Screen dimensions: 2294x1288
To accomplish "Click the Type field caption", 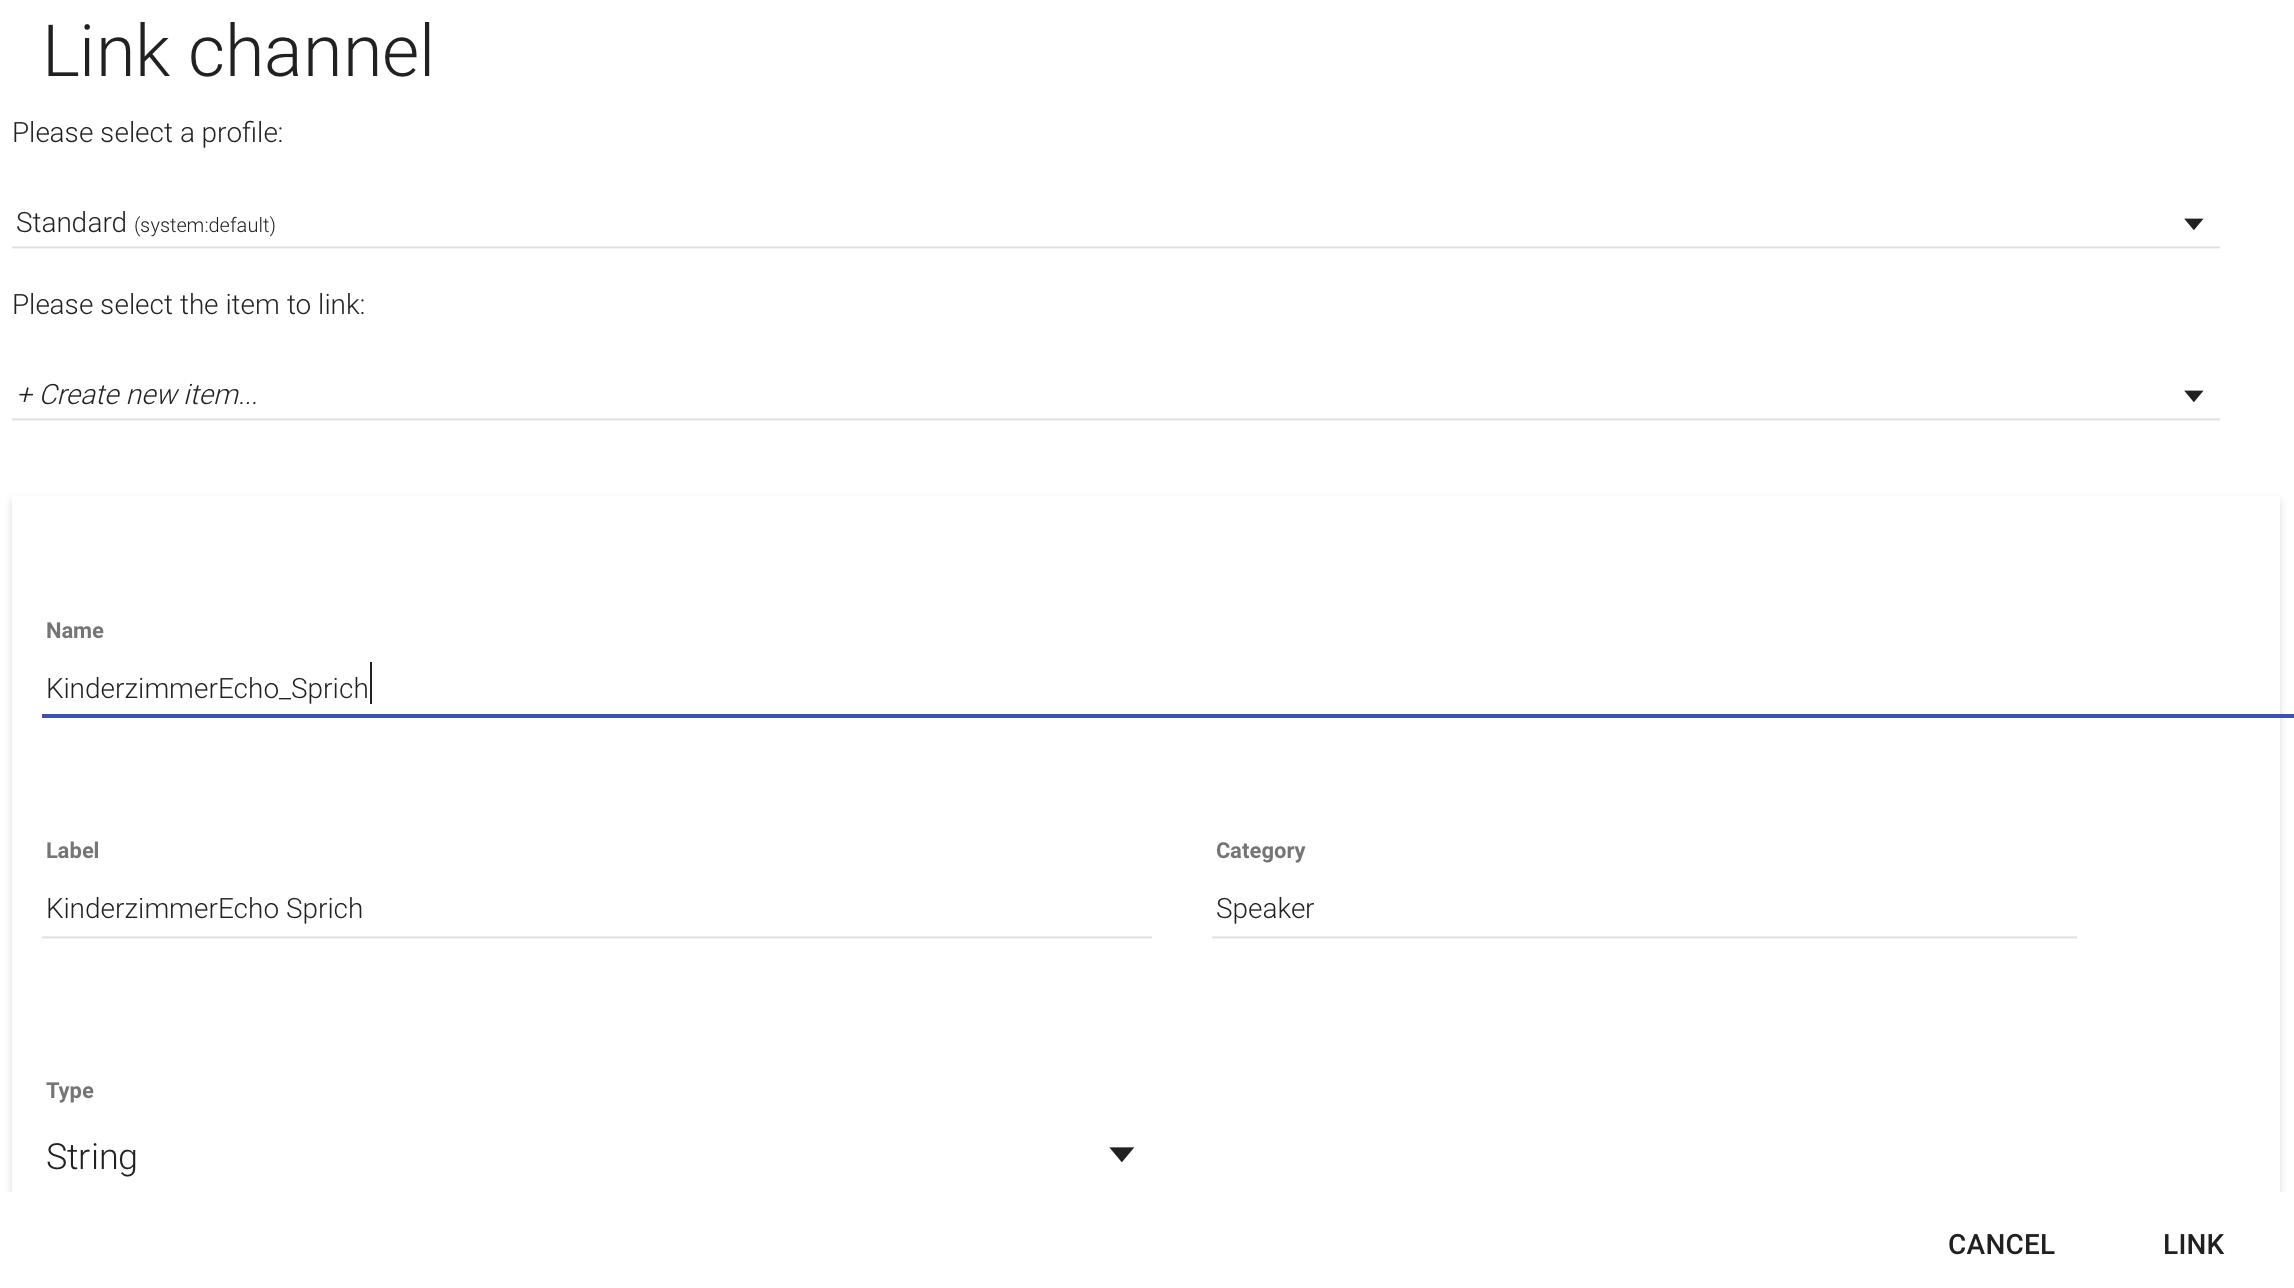I will pos(70,1091).
